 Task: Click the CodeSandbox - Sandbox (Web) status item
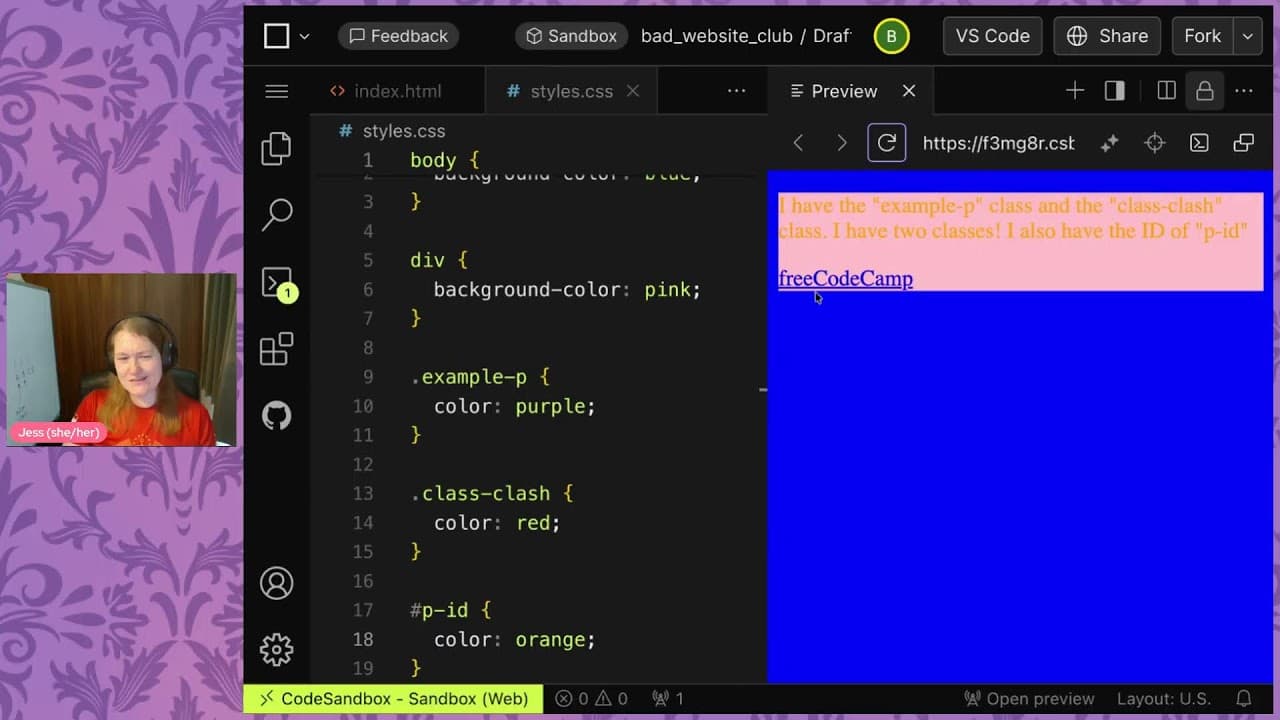click(394, 699)
